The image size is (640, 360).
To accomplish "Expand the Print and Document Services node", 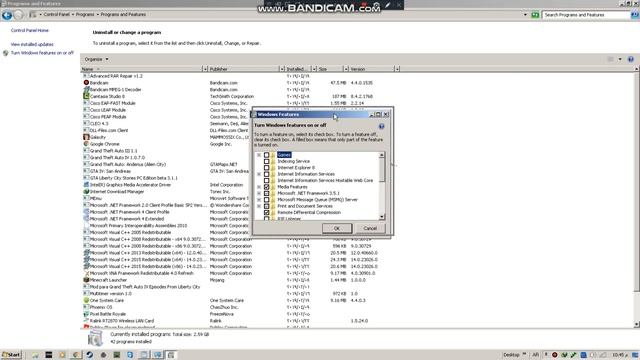I will click(259, 206).
